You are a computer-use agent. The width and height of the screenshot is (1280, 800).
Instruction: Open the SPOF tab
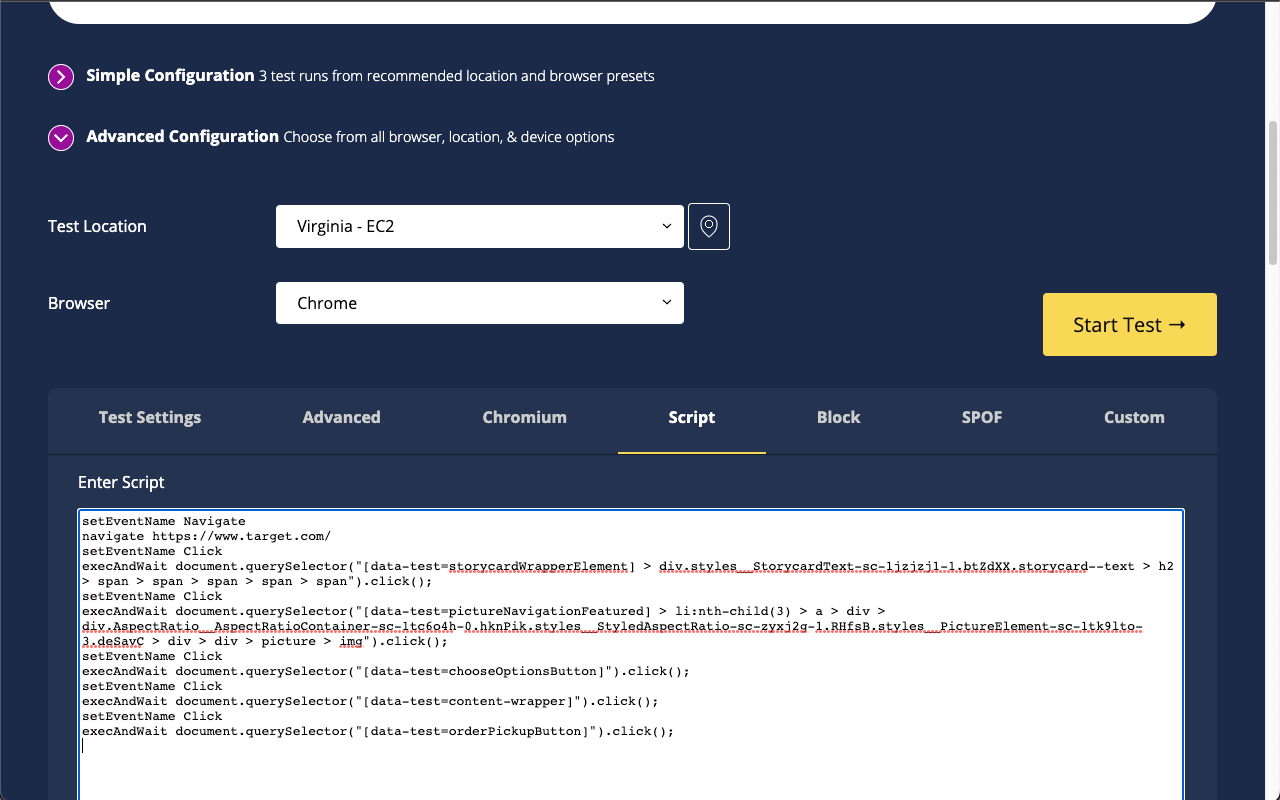(x=981, y=417)
